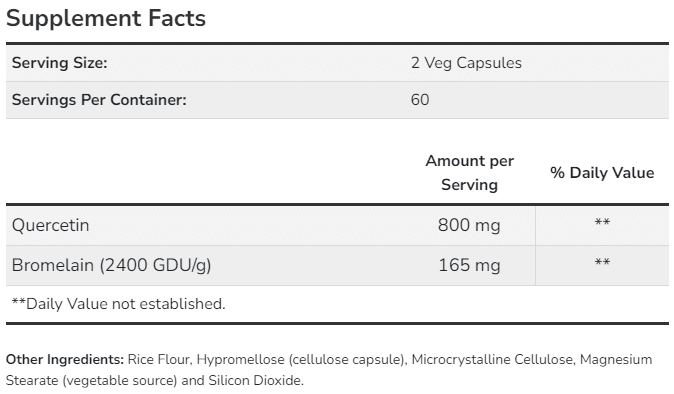The width and height of the screenshot is (674, 394).
Task: Click the 800 mg amount
Action: point(469,225)
